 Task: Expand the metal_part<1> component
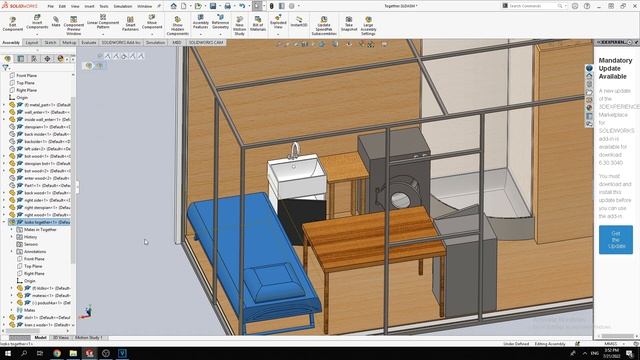[x=4, y=105]
